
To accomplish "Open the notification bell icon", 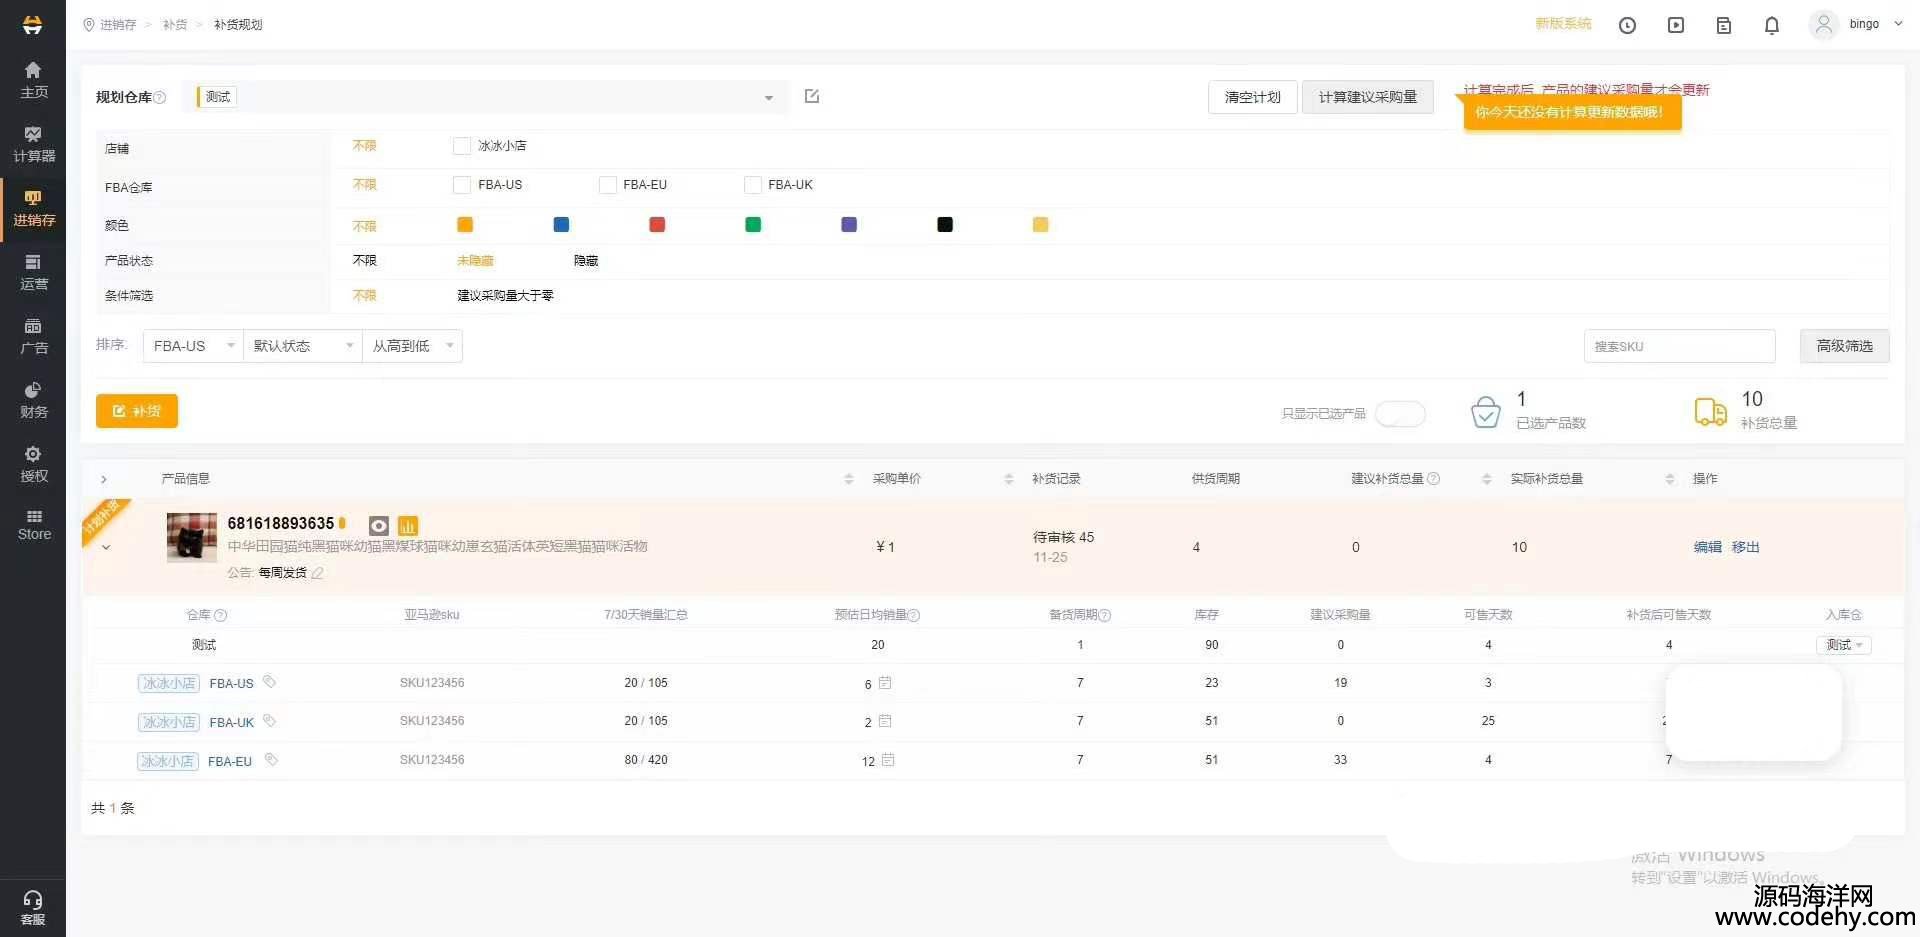I will click(1772, 25).
